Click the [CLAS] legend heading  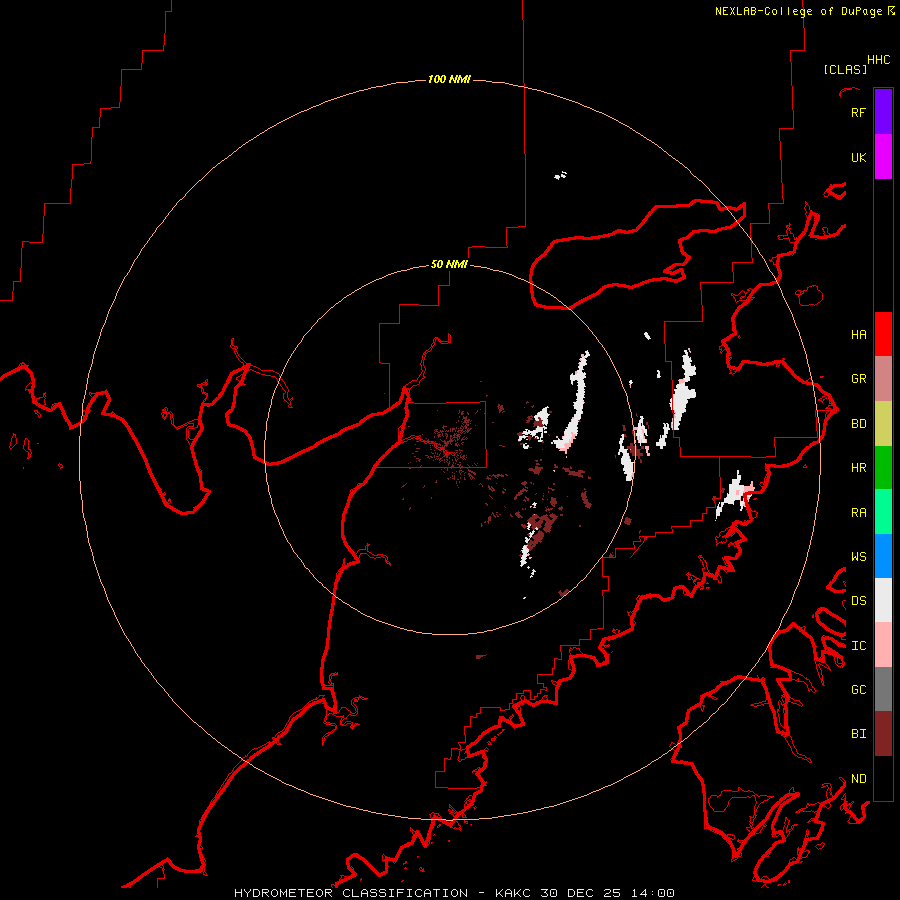point(845,69)
